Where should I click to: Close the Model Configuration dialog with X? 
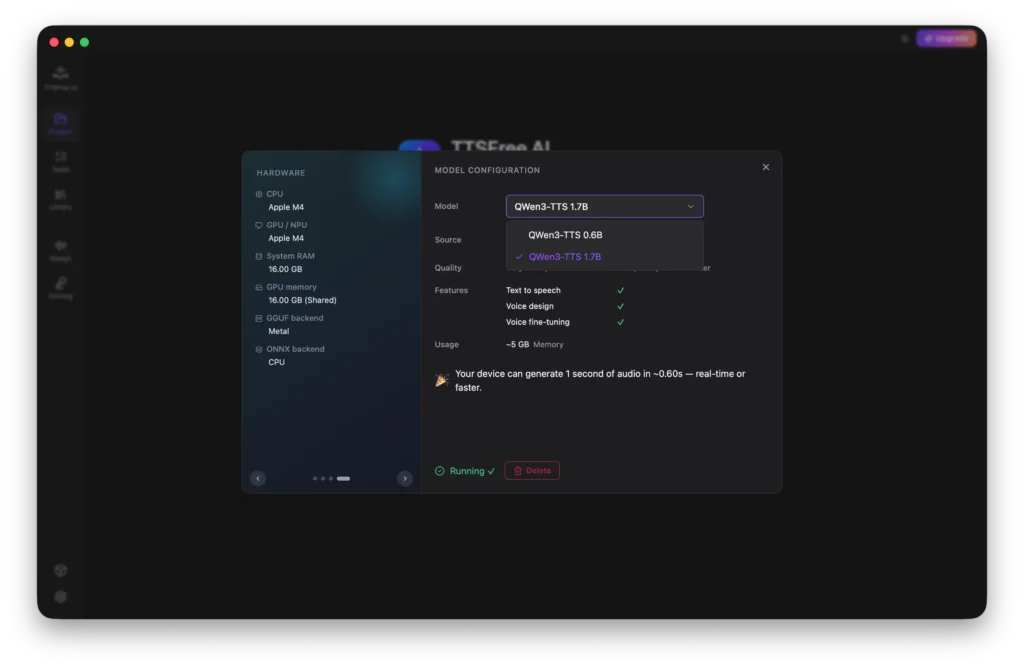(x=765, y=167)
